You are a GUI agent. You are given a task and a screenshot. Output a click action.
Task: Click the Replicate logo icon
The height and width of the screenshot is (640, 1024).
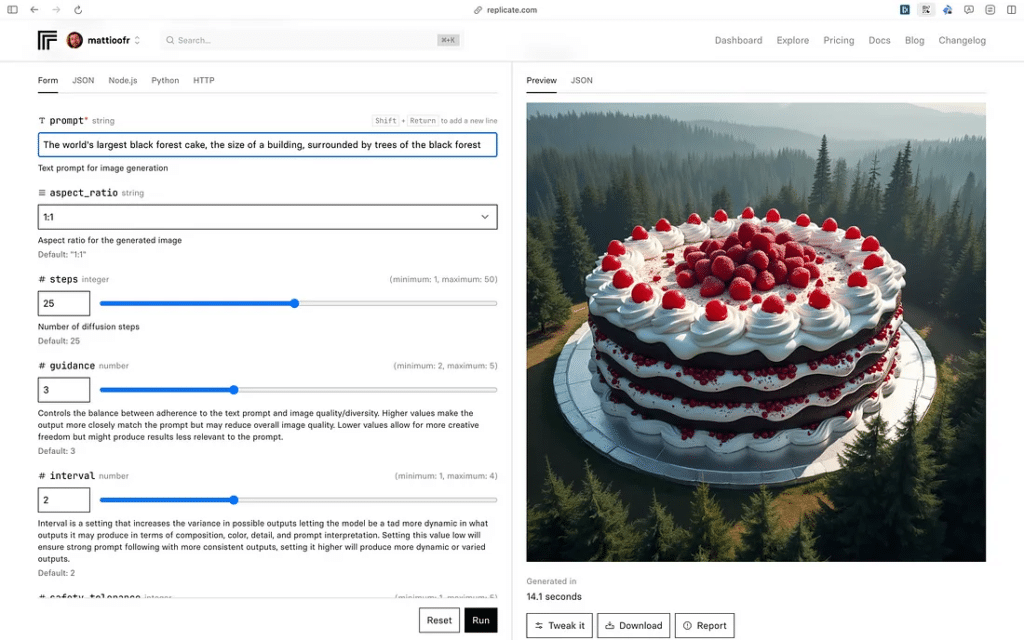(47, 40)
